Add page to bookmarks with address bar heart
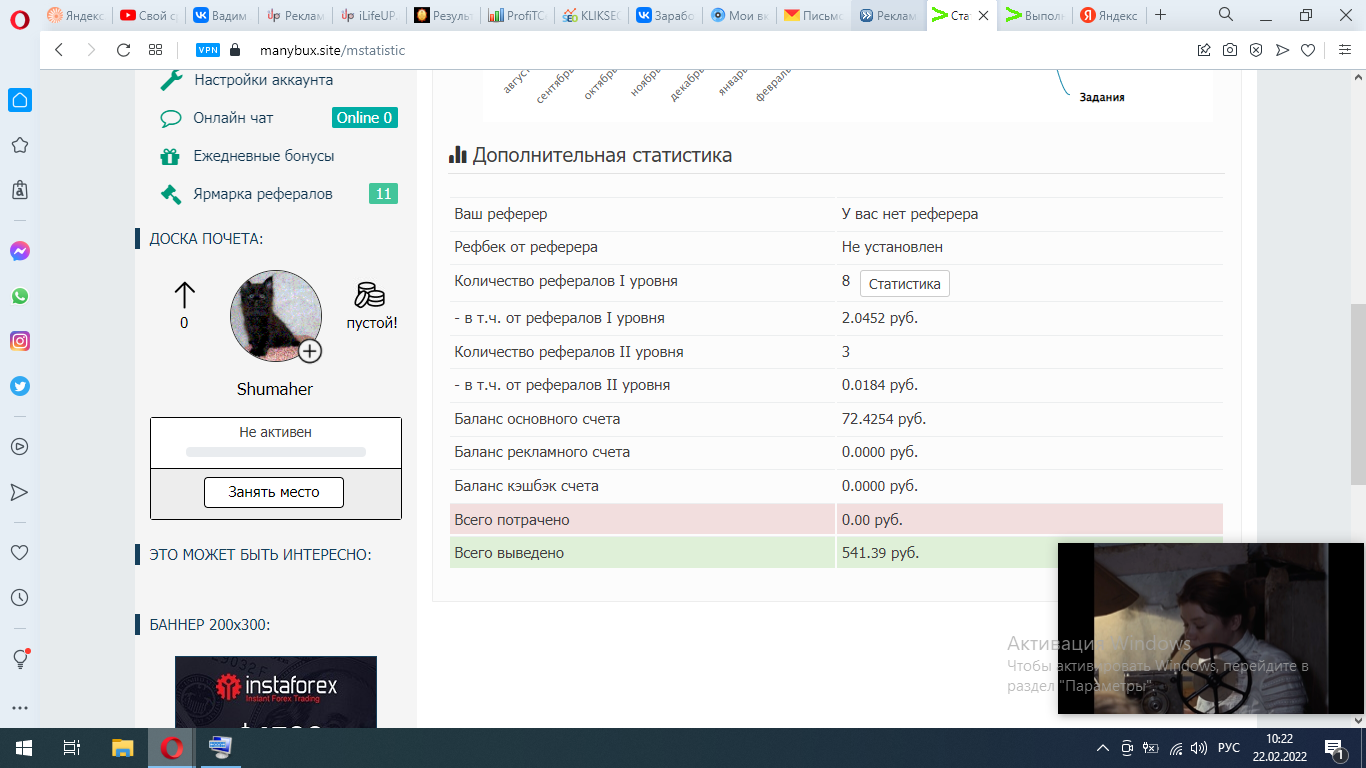Screen dimensions: 1366x768 (x=1308, y=50)
